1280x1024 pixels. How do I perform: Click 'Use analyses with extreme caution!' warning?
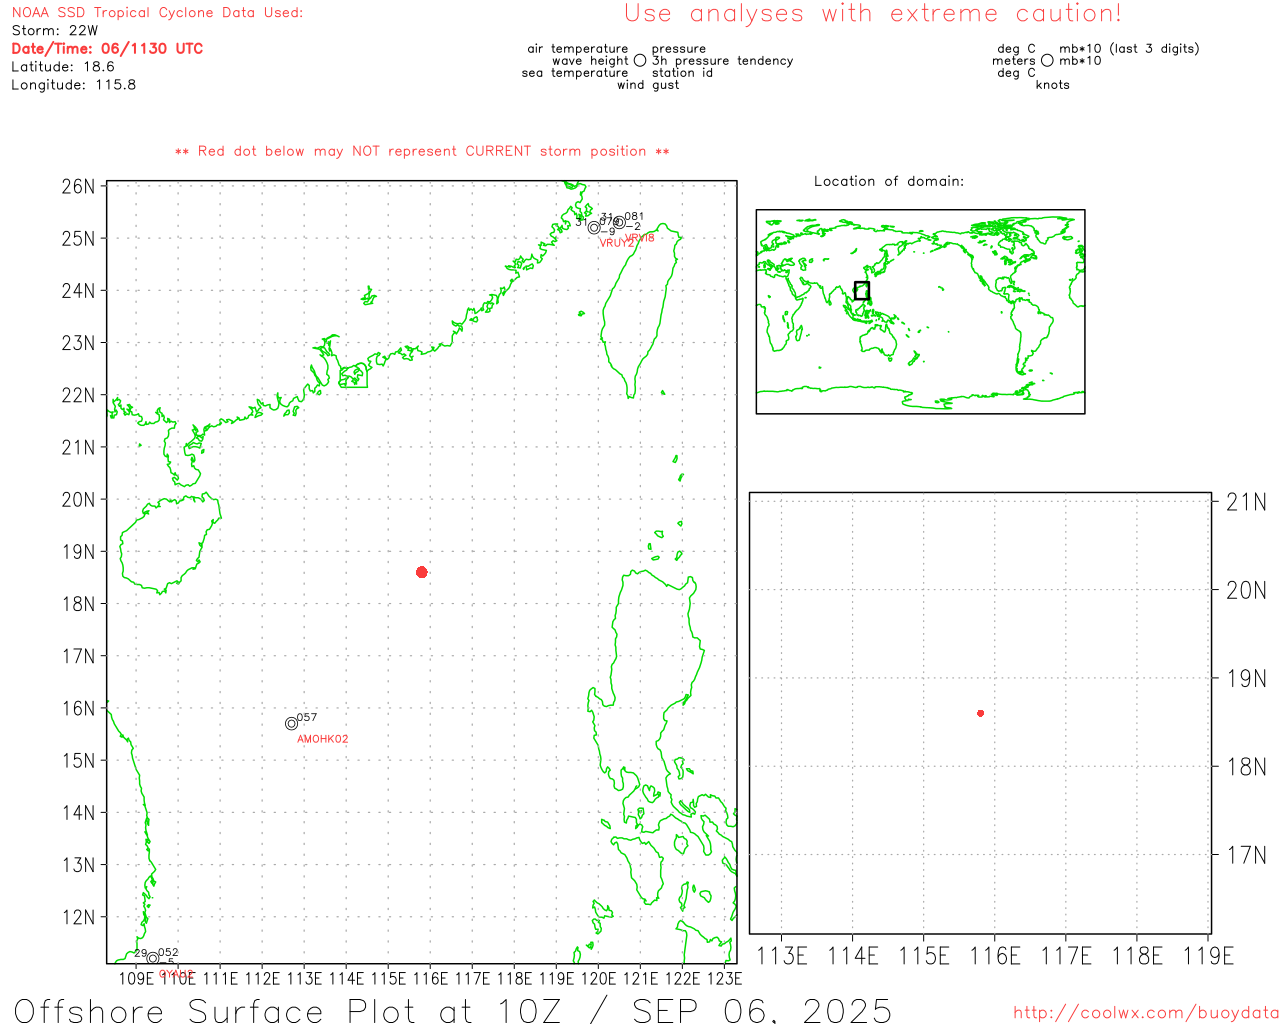[x=873, y=14]
